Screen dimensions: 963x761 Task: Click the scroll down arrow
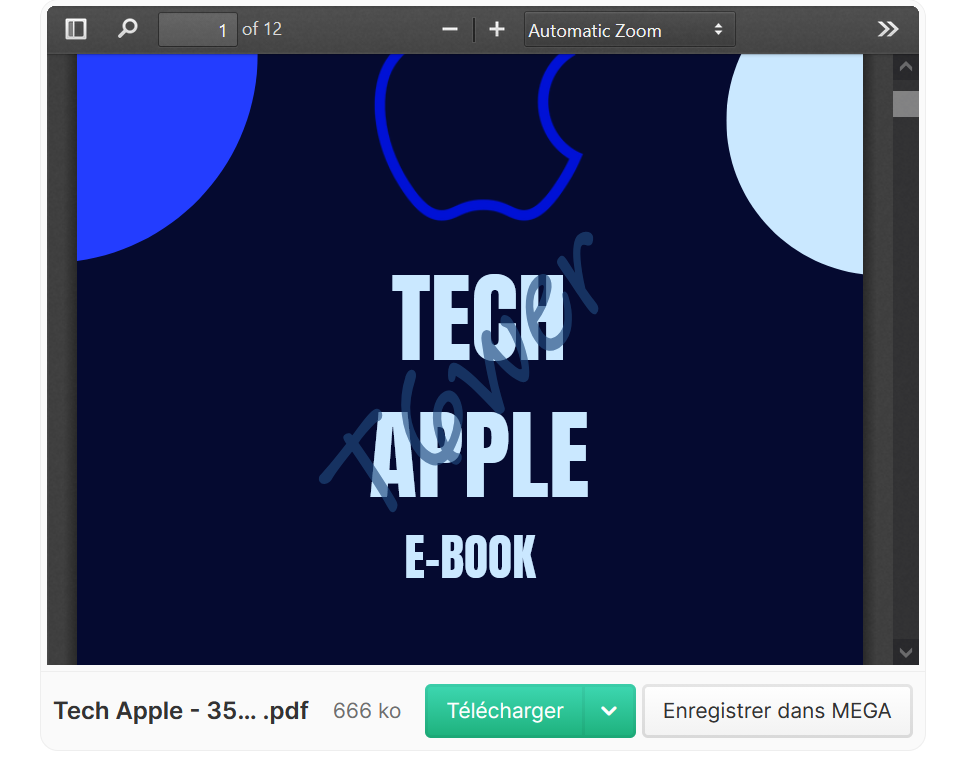point(906,652)
